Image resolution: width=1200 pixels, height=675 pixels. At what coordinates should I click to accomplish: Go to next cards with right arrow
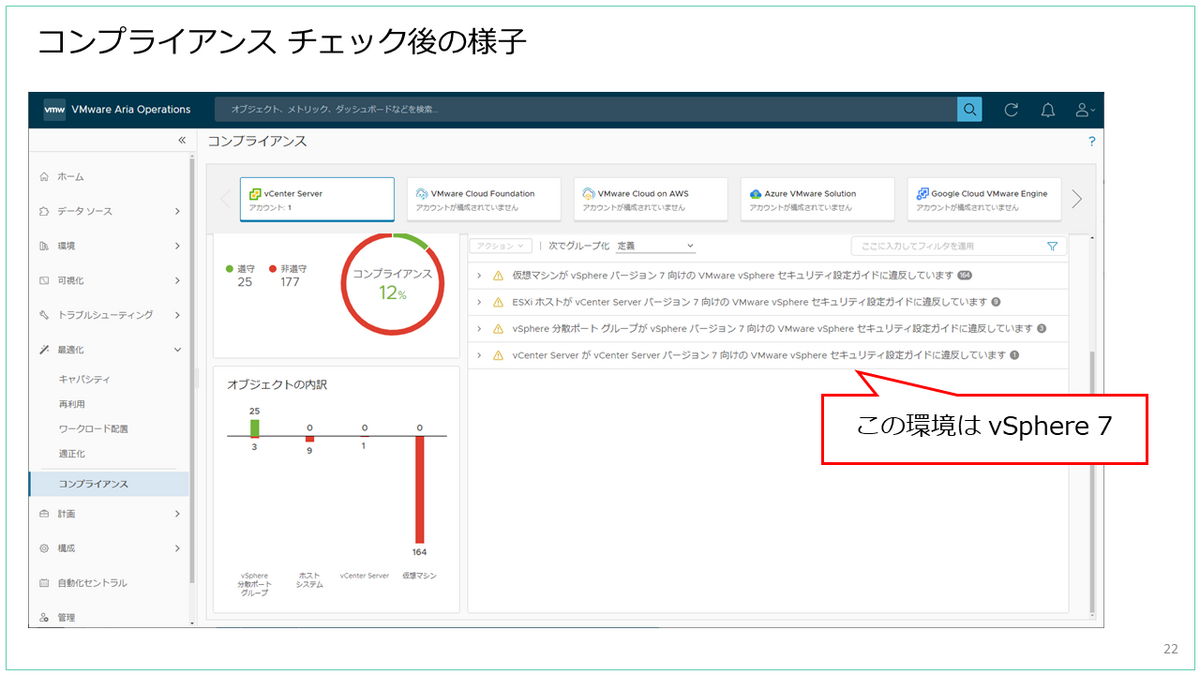(1077, 199)
